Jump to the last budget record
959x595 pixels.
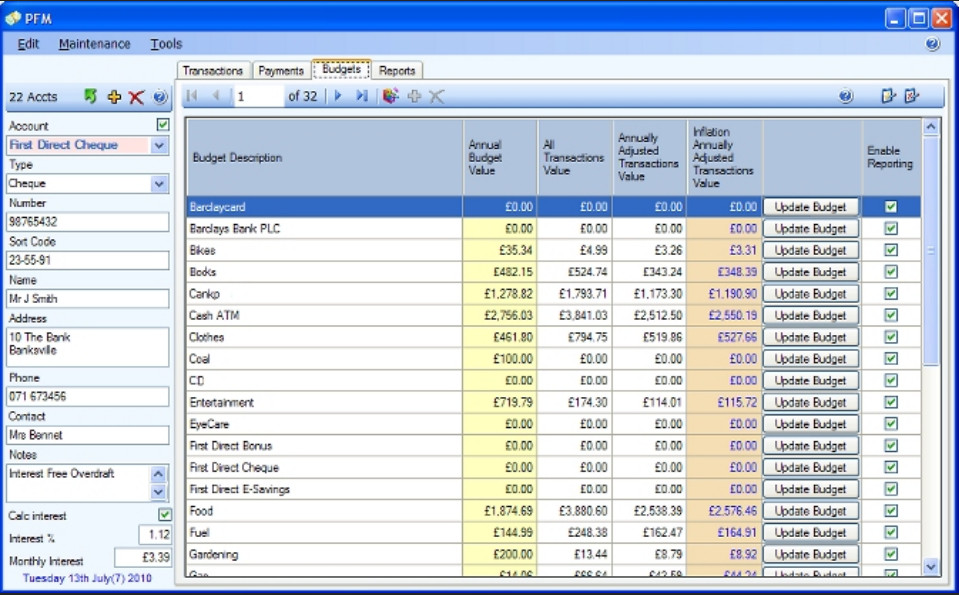click(362, 96)
